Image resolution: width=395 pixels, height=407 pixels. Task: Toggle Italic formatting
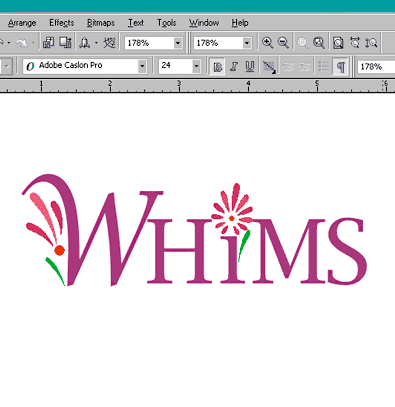(234, 67)
